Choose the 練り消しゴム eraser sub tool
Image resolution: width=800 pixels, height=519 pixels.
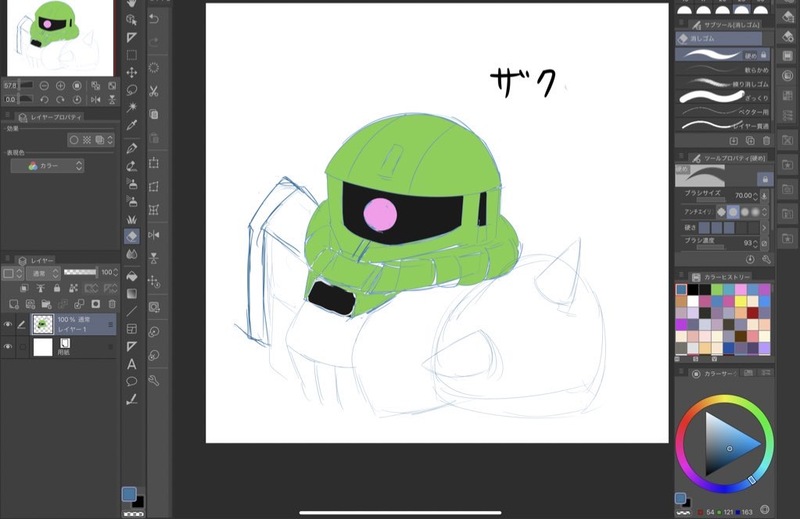[x=722, y=83]
